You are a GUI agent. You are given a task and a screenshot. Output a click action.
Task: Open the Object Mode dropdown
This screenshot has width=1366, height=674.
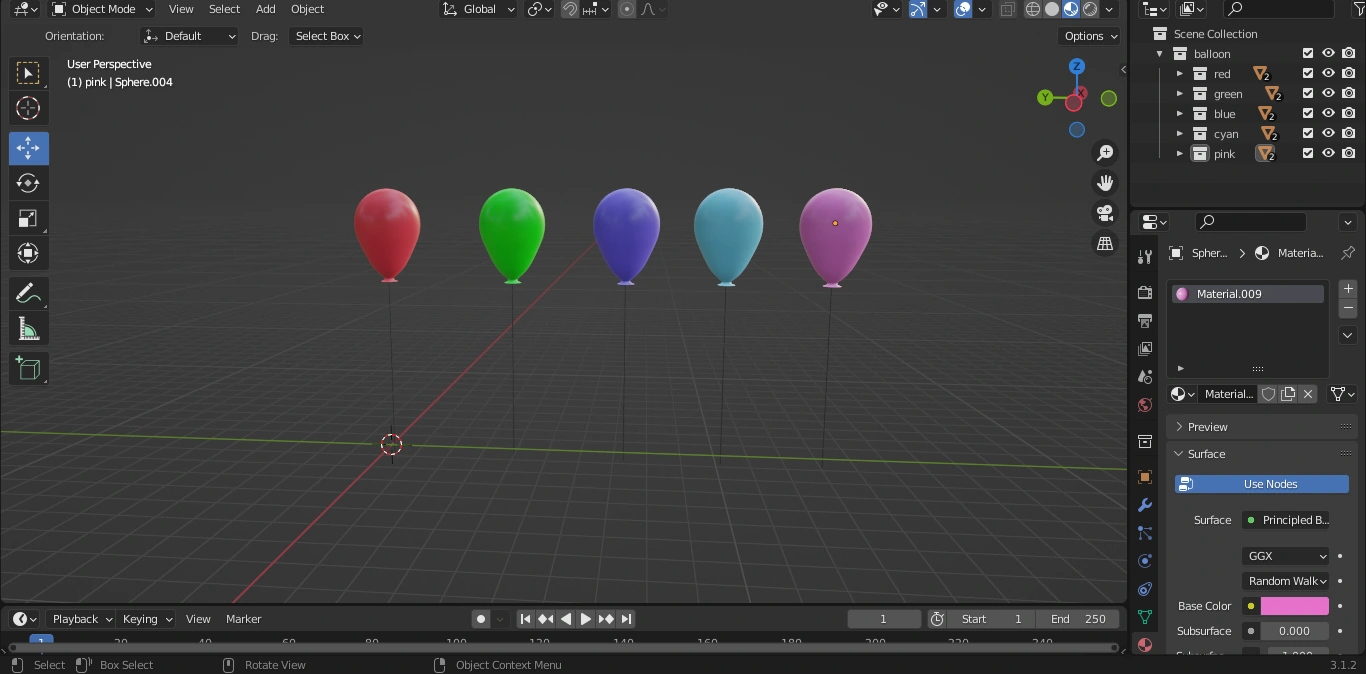101,9
